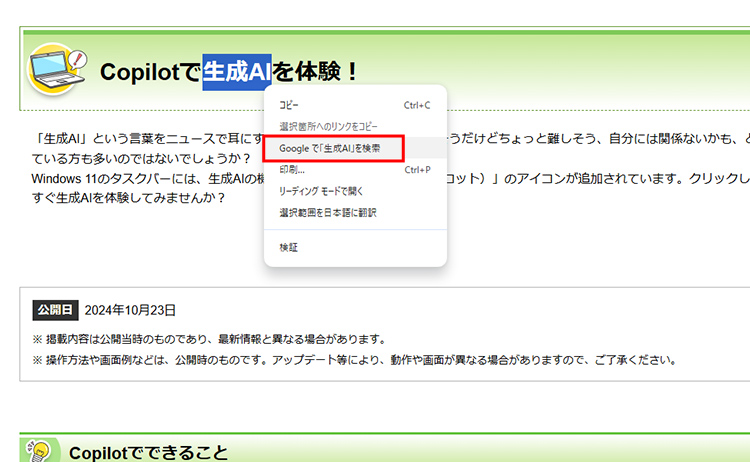Click the word Copilotで in the main heading
Image resolution: width=750 pixels, height=462 pixels.
(151, 72)
